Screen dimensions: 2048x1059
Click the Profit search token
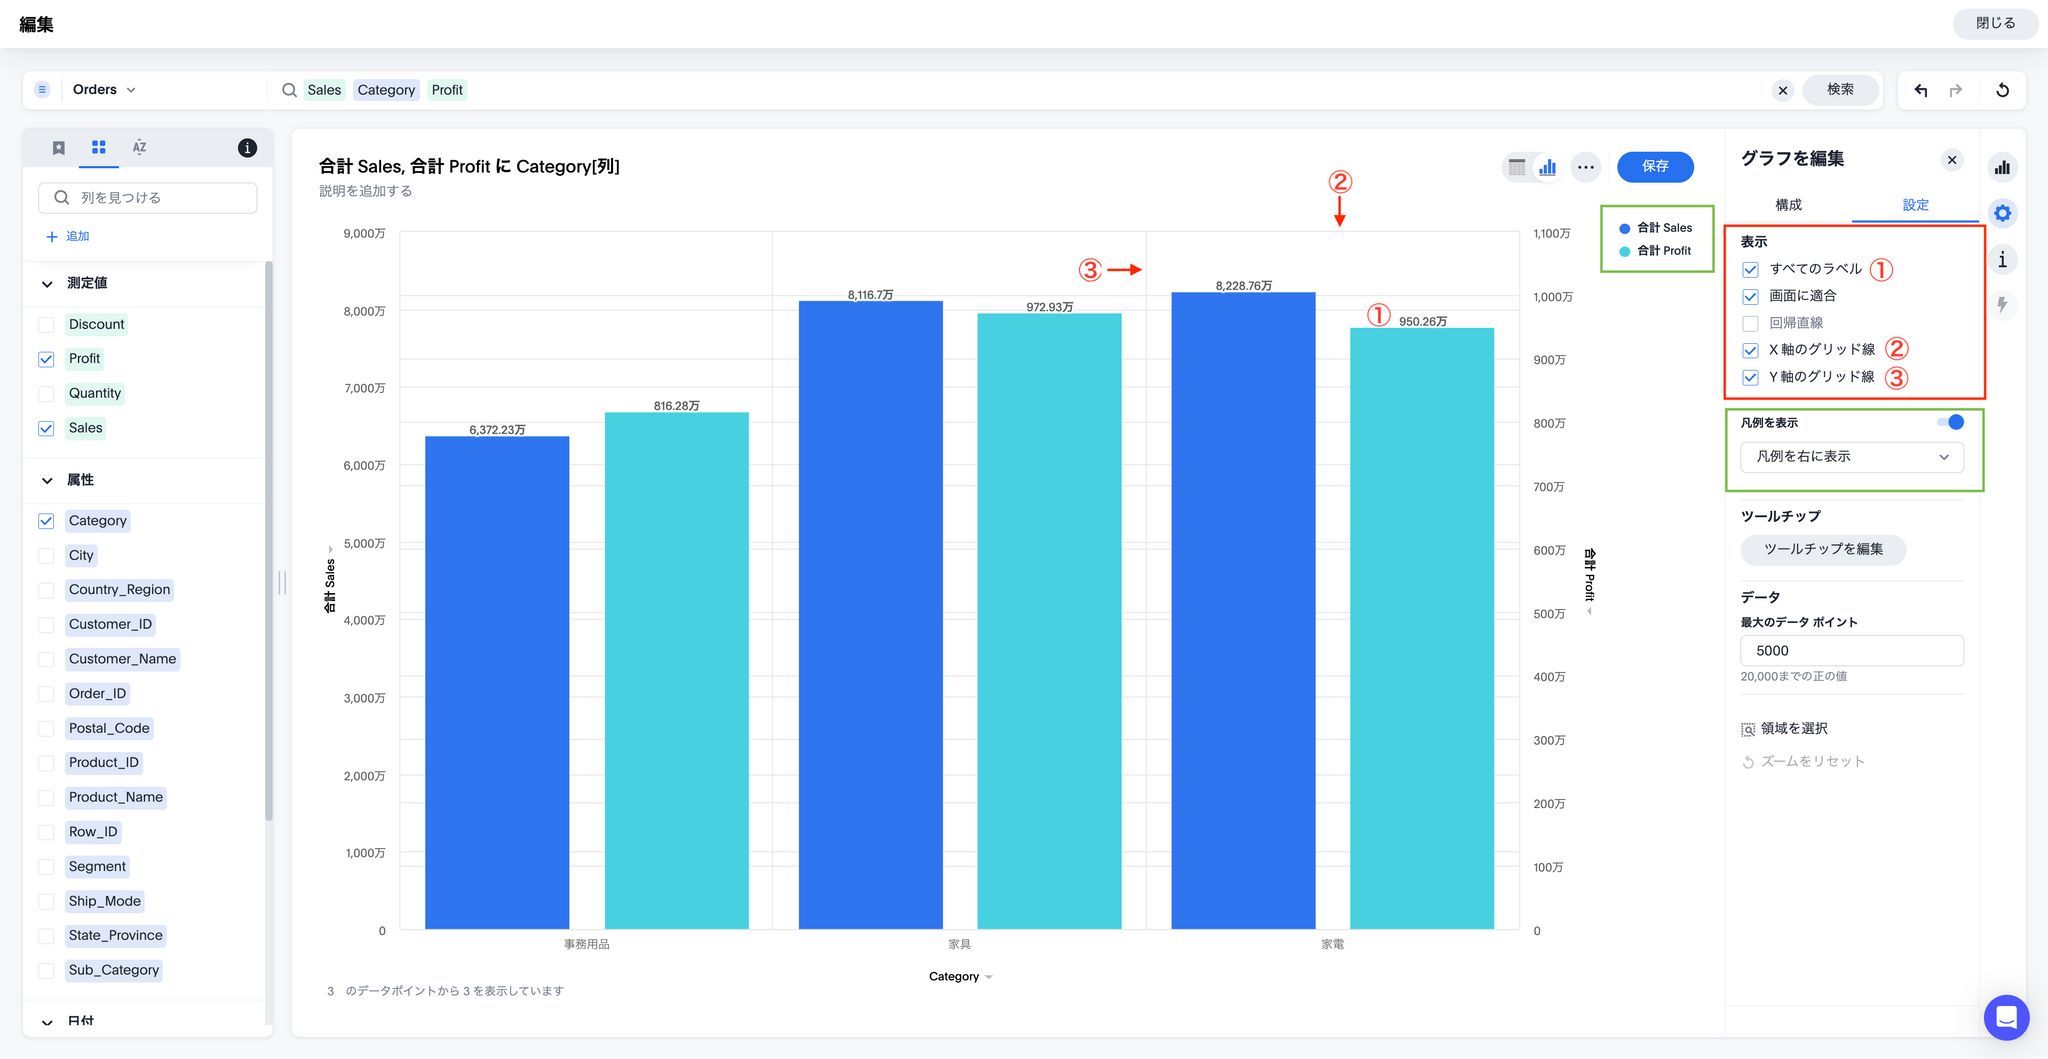[x=447, y=90]
